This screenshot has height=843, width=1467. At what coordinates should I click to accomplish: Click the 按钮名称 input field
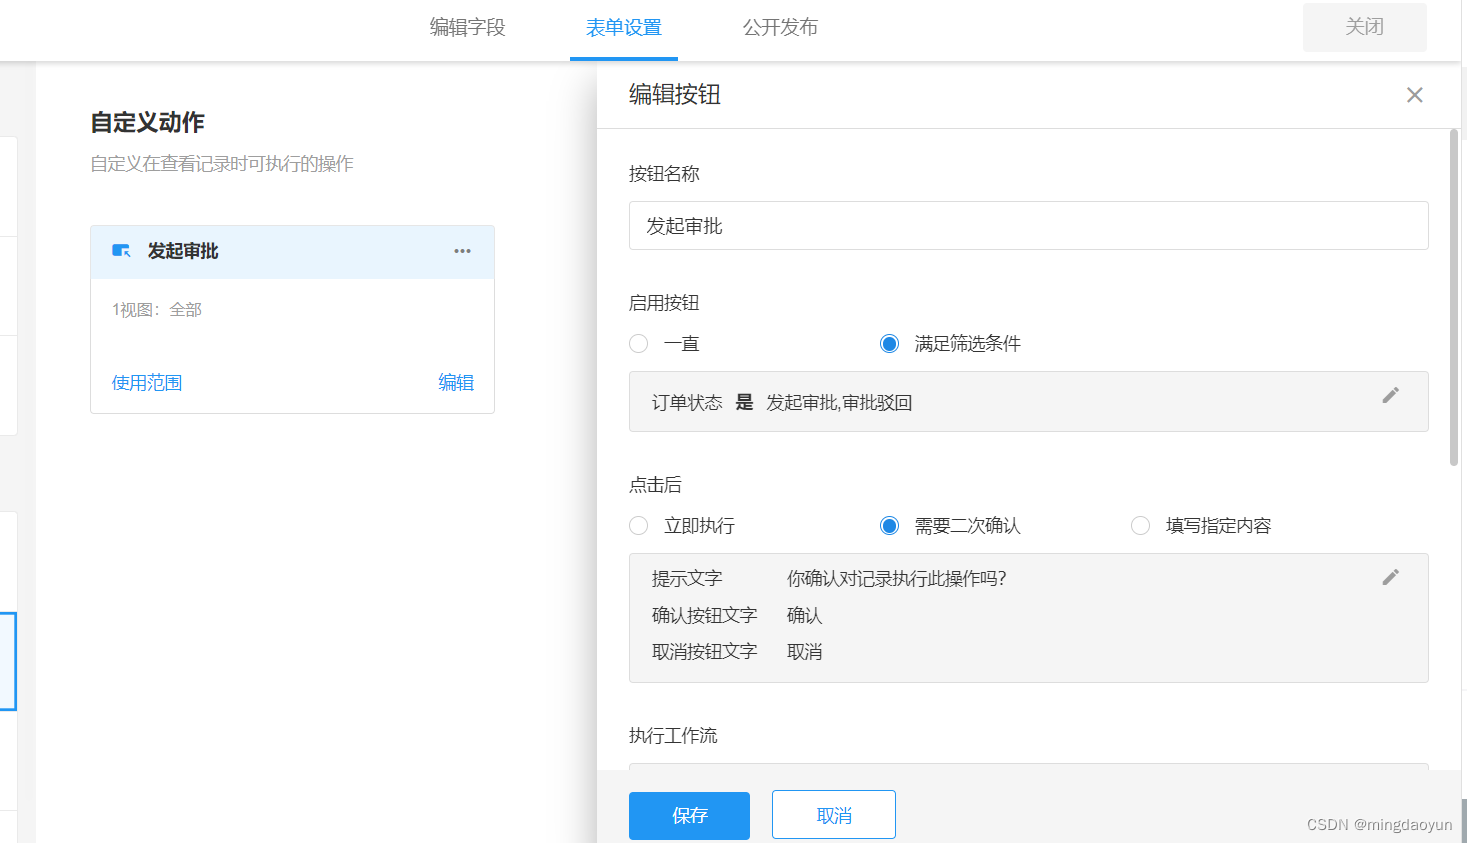point(1028,225)
